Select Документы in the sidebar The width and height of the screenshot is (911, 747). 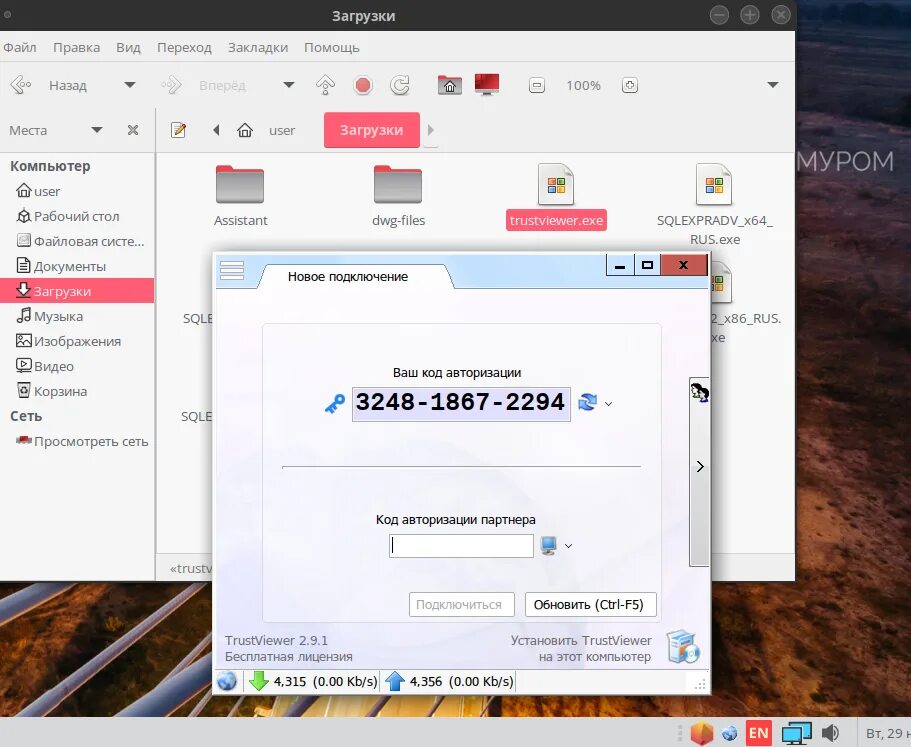[77, 266]
